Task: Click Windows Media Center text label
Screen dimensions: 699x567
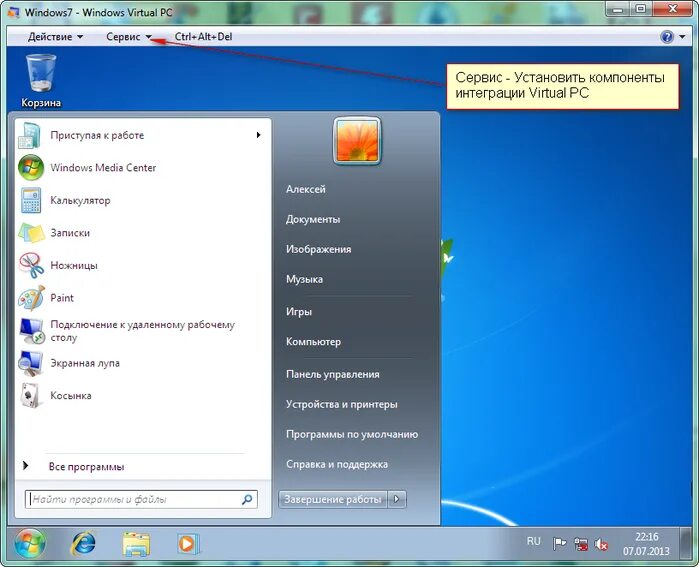Action: click(x=103, y=168)
